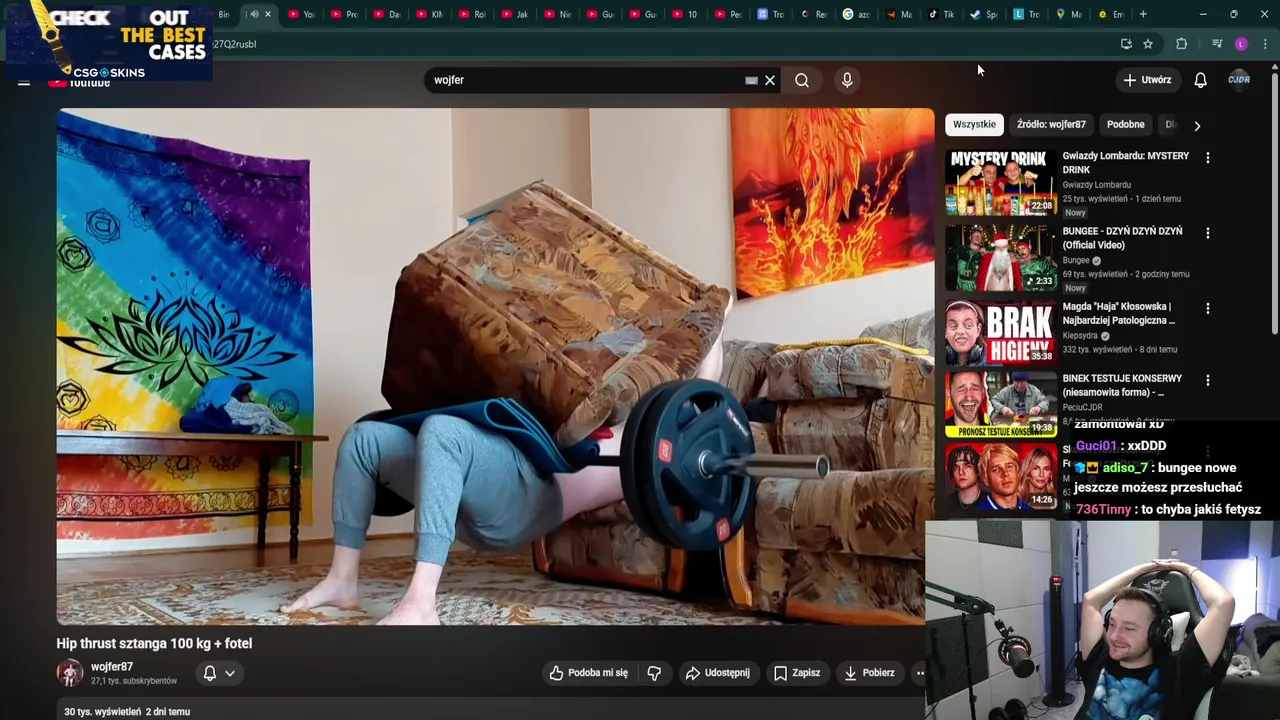The height and width of the screenshot is (720, 1280).
Task: Click the YouTube search magnifier button
Action: click(x=802, y=80)
